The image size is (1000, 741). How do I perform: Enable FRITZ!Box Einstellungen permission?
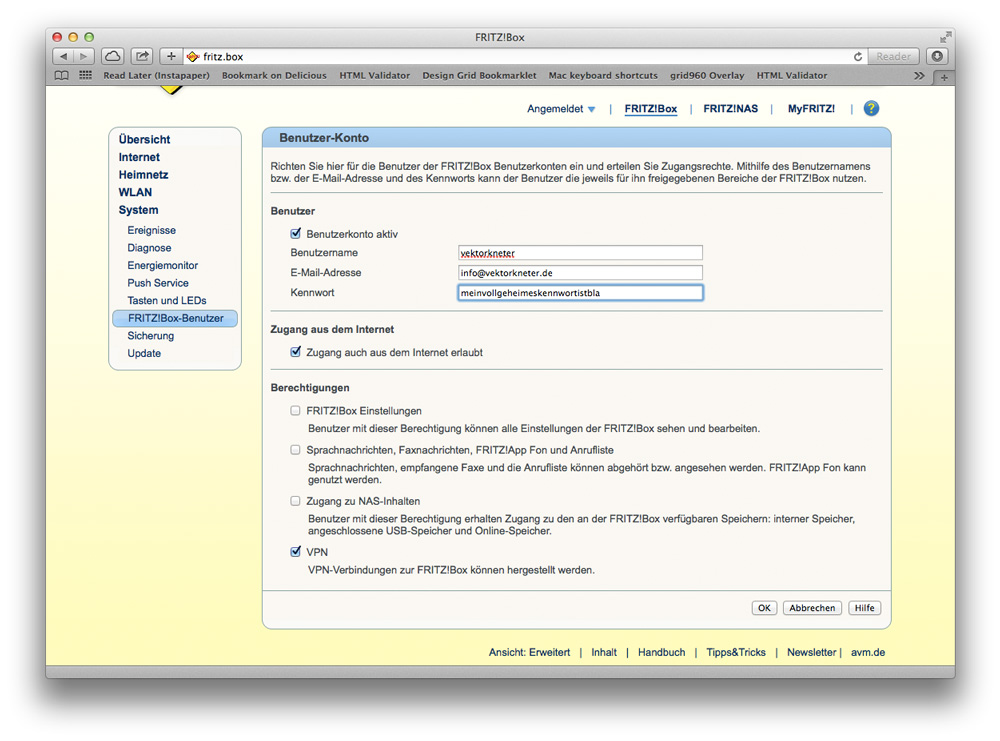pos(295,411)
